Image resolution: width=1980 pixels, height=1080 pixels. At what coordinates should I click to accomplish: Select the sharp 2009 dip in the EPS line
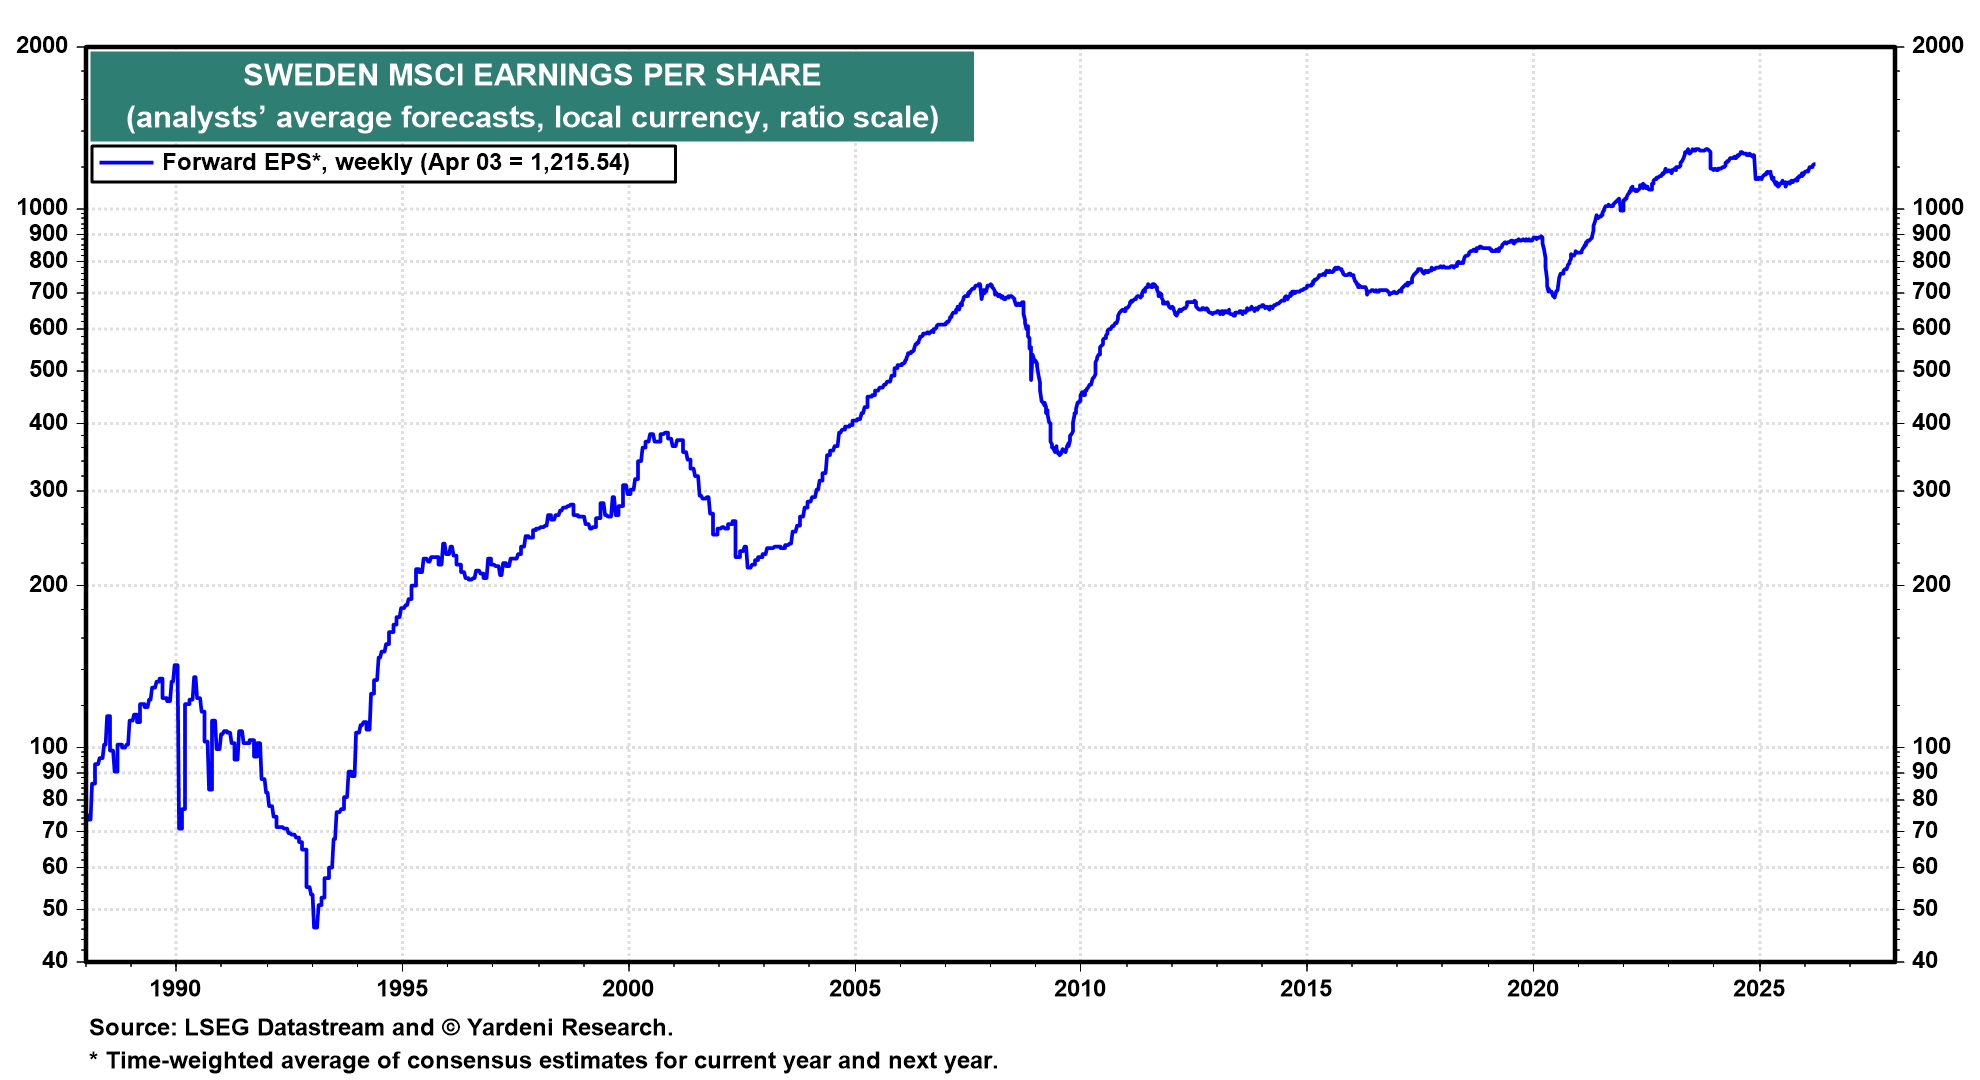[1057, 452]
